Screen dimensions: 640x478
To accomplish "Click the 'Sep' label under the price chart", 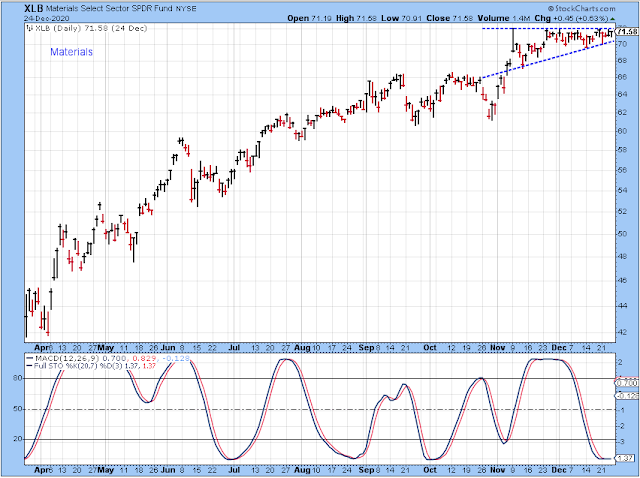I will 366,348.
